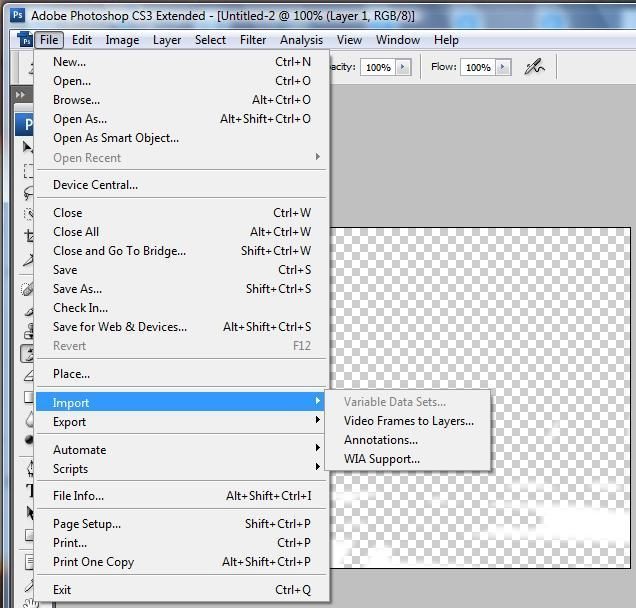Screen dimensions: 636x608
Task: Open the Analysis menu
Action: tap(301, 40)
